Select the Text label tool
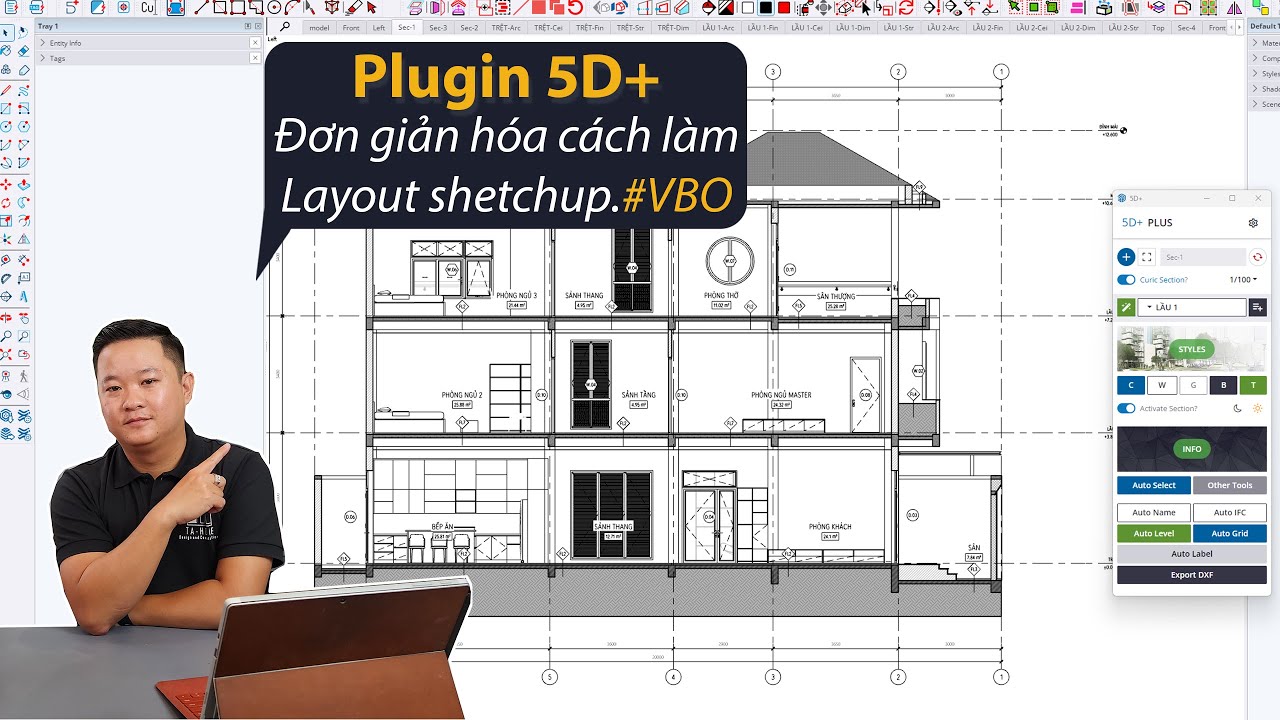 click(23, 277)
